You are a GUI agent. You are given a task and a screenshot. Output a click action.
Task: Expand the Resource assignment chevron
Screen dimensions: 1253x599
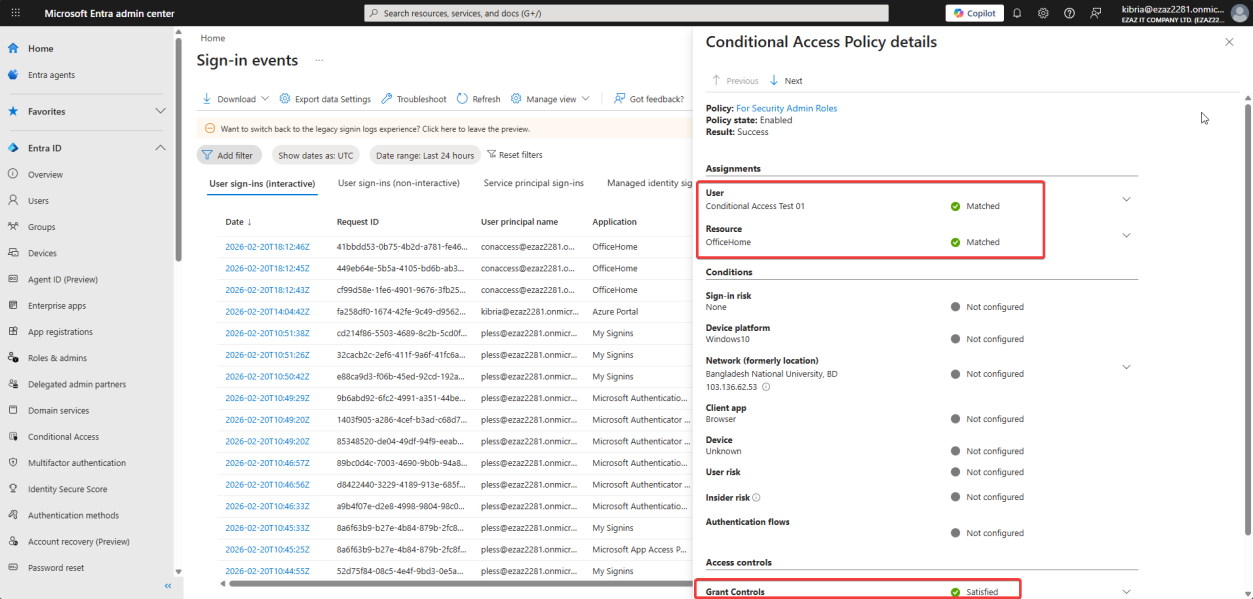click(x=1126, y=235)
